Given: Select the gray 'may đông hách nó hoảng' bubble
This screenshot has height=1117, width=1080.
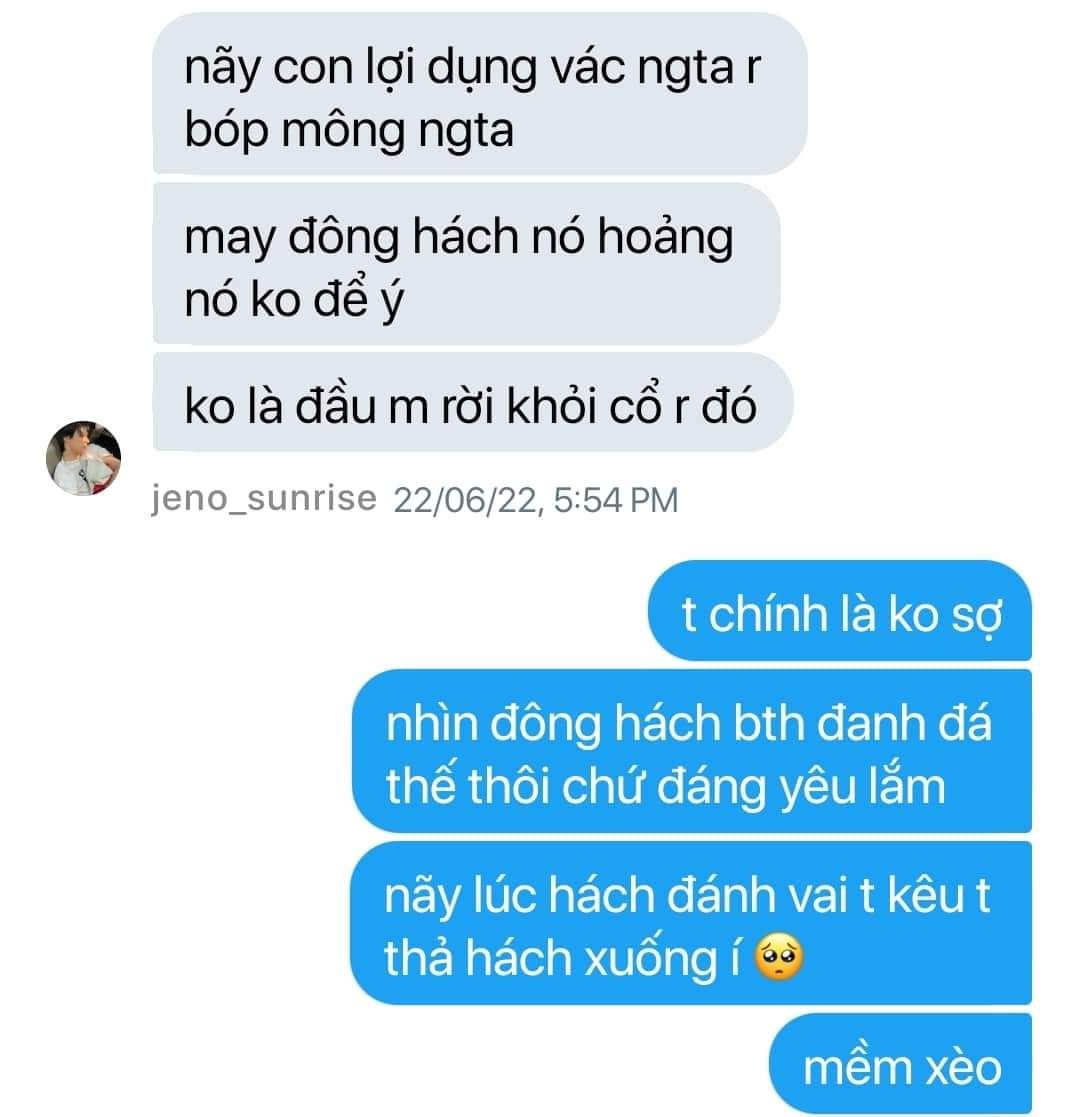Looking at the screenshot, I should (467, 264).
